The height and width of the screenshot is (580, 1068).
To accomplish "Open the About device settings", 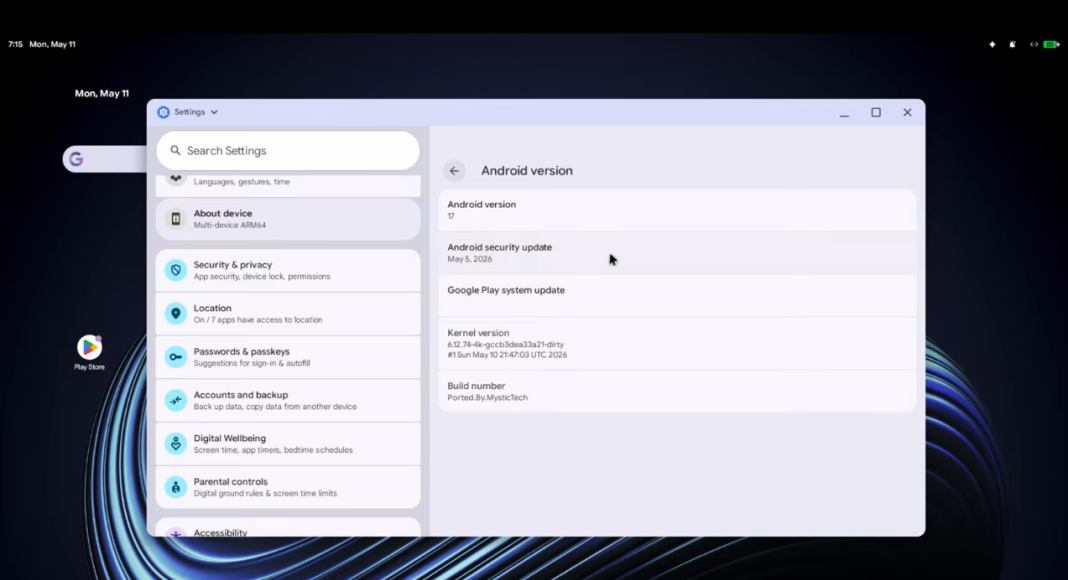I will (x=287, y=219).
